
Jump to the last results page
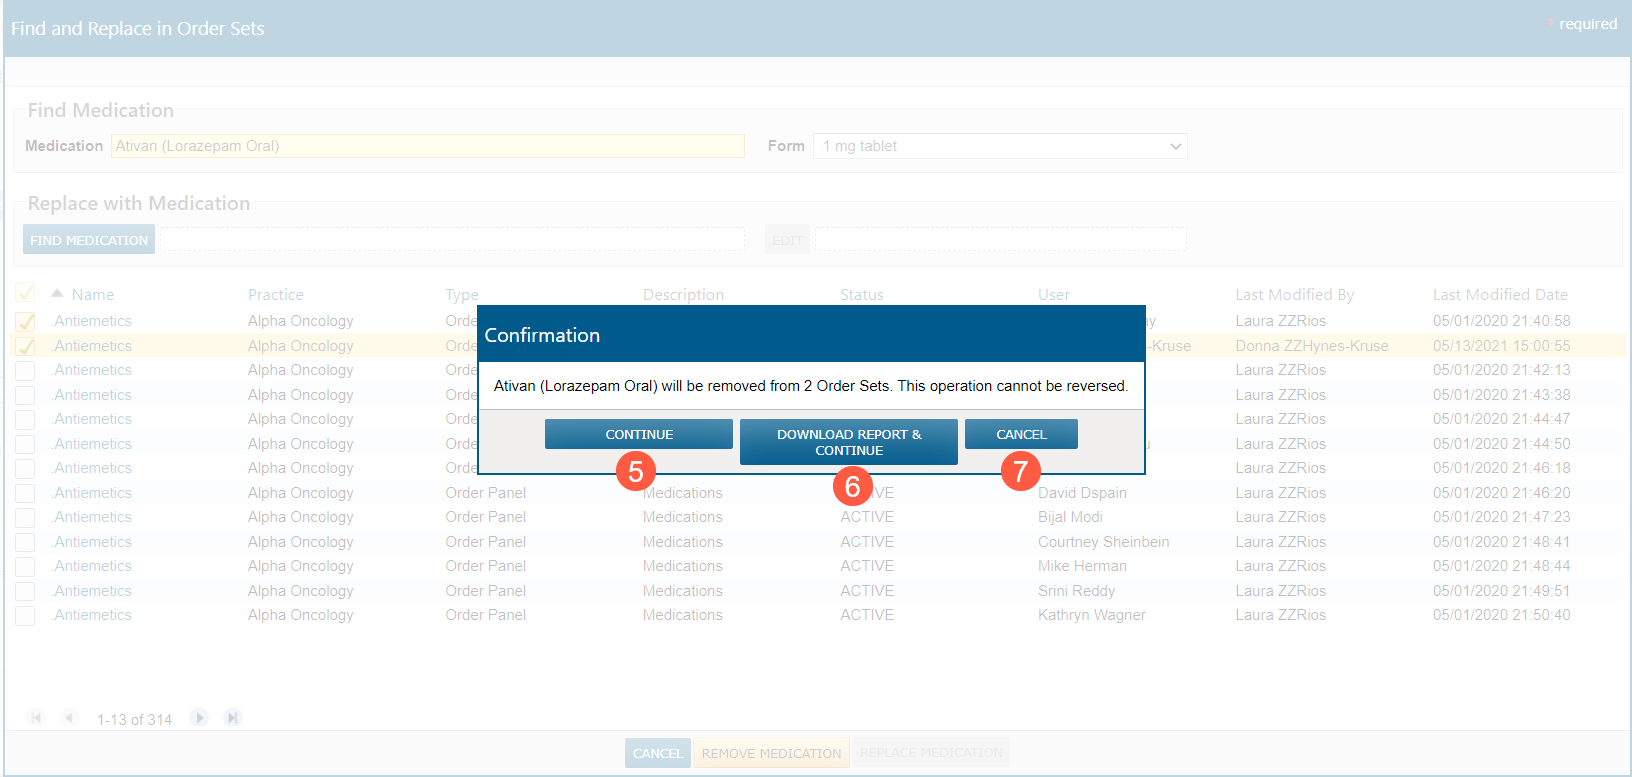[233, 718]
